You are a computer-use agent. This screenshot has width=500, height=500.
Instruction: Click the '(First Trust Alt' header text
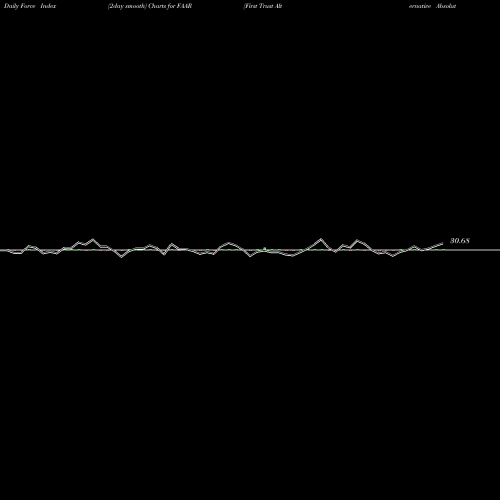pyautogui.click(x=263, y=6)
